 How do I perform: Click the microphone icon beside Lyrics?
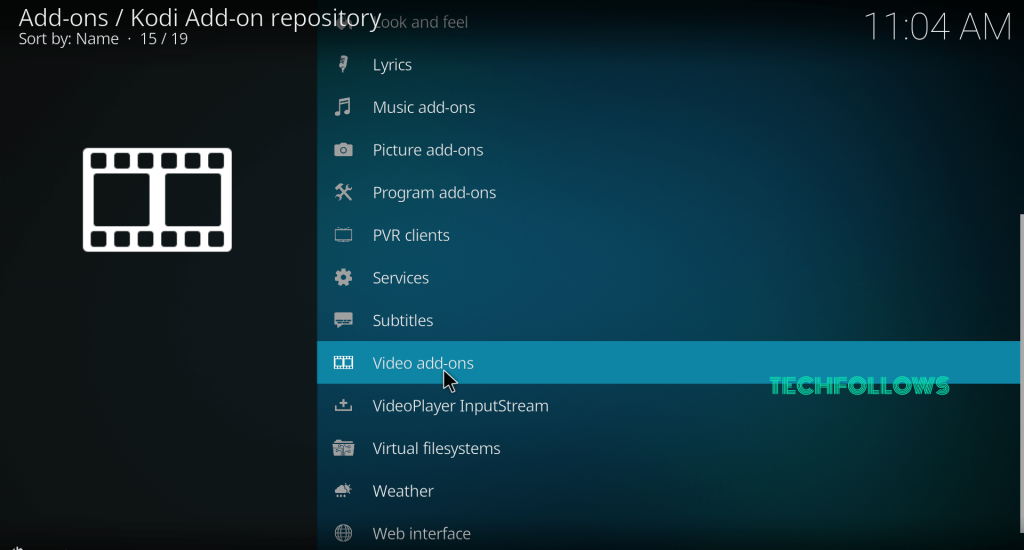click(344, 65)
